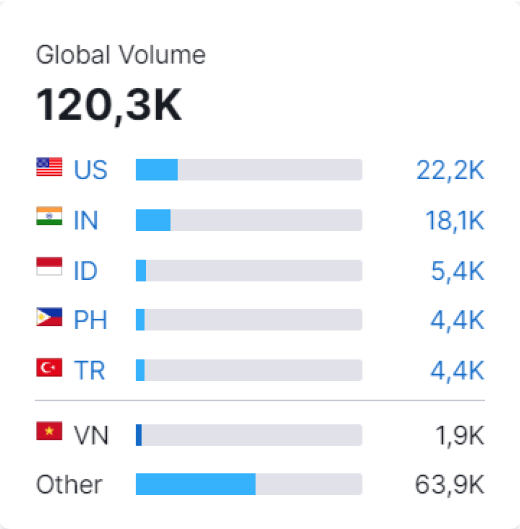This screenshot has height=529, width=520.
Task: Click the Philippines flag icon
Action: (x=49, y=316)
